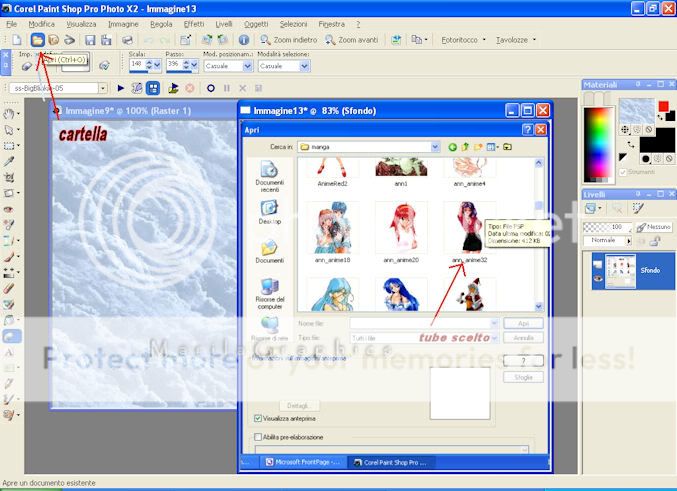Select the Red Eye tool
Image resolution: width=677 pixels, height=491 pixels.
pyautogui.click(x=9, y=209)
